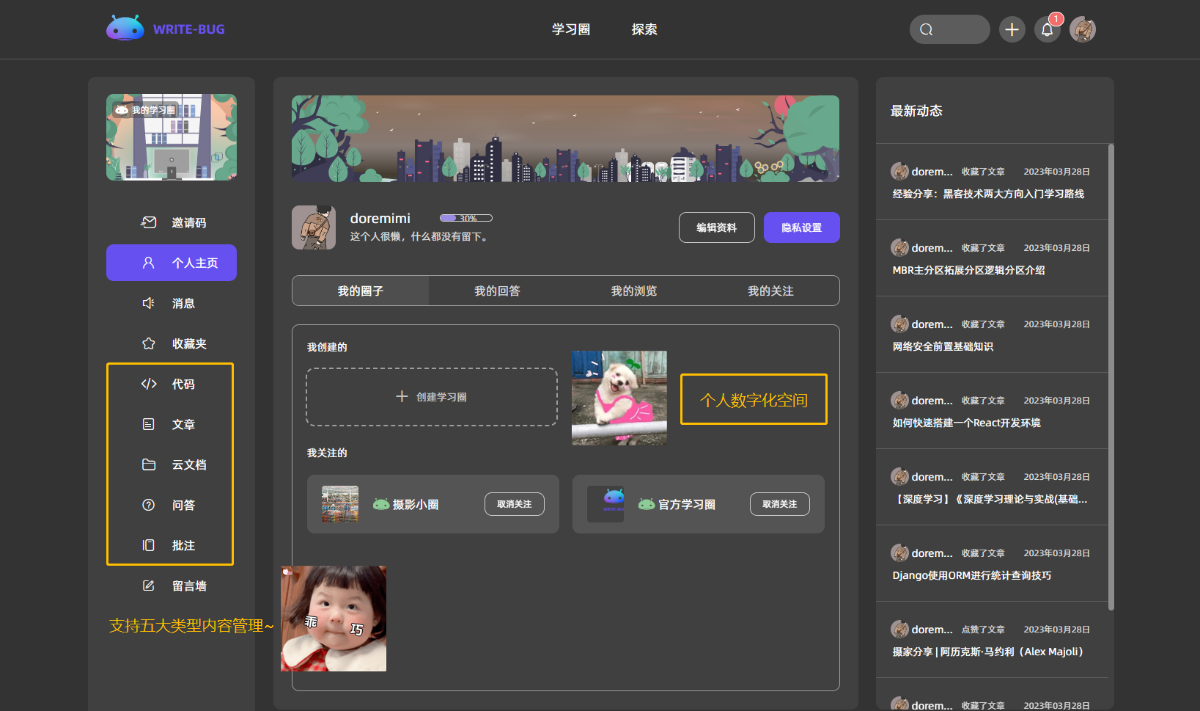1200x711 pixels.
Task: Click the 云文档 folder icon
Action: pos(148,465)
